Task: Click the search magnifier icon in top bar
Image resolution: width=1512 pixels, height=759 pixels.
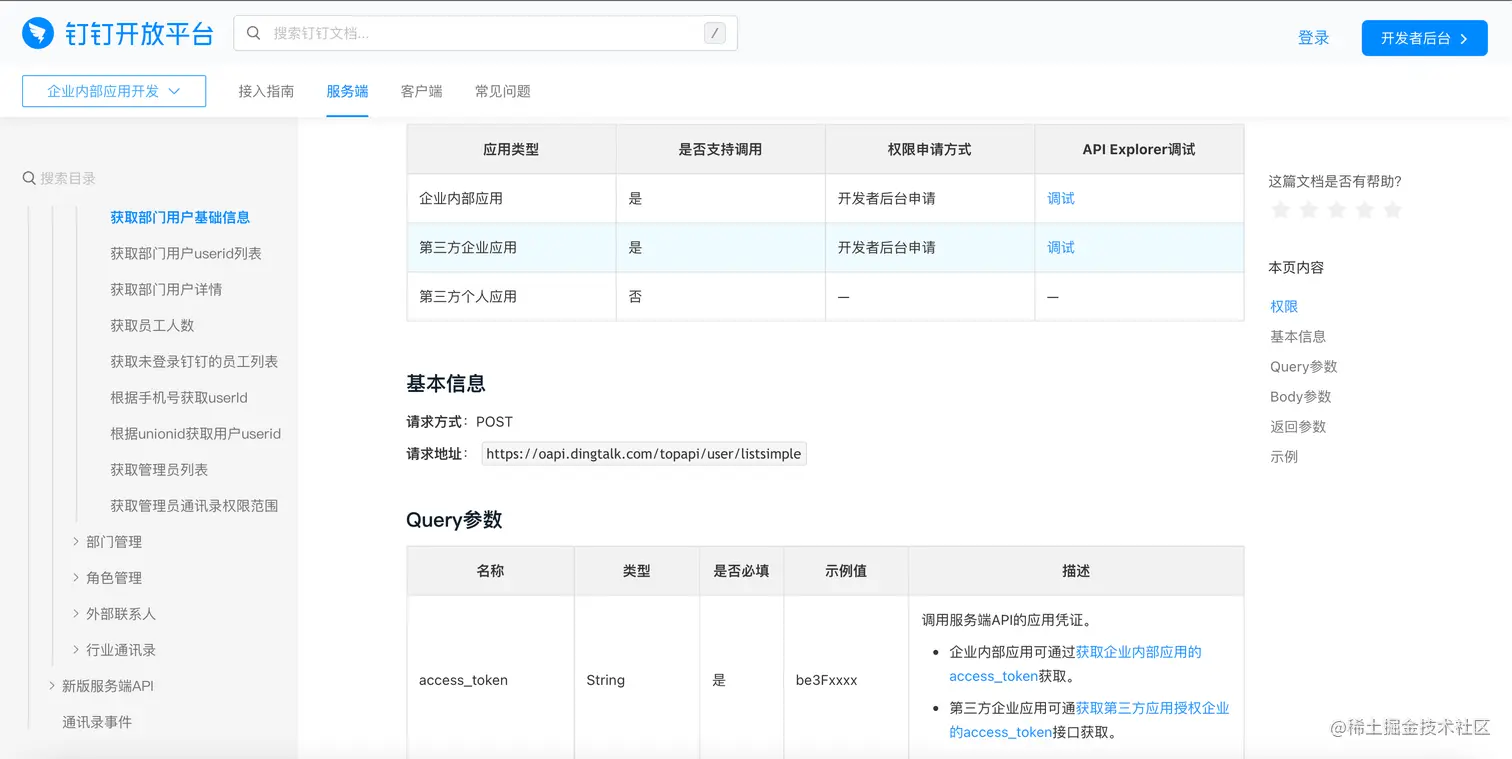Action: [x=254, y=33]
